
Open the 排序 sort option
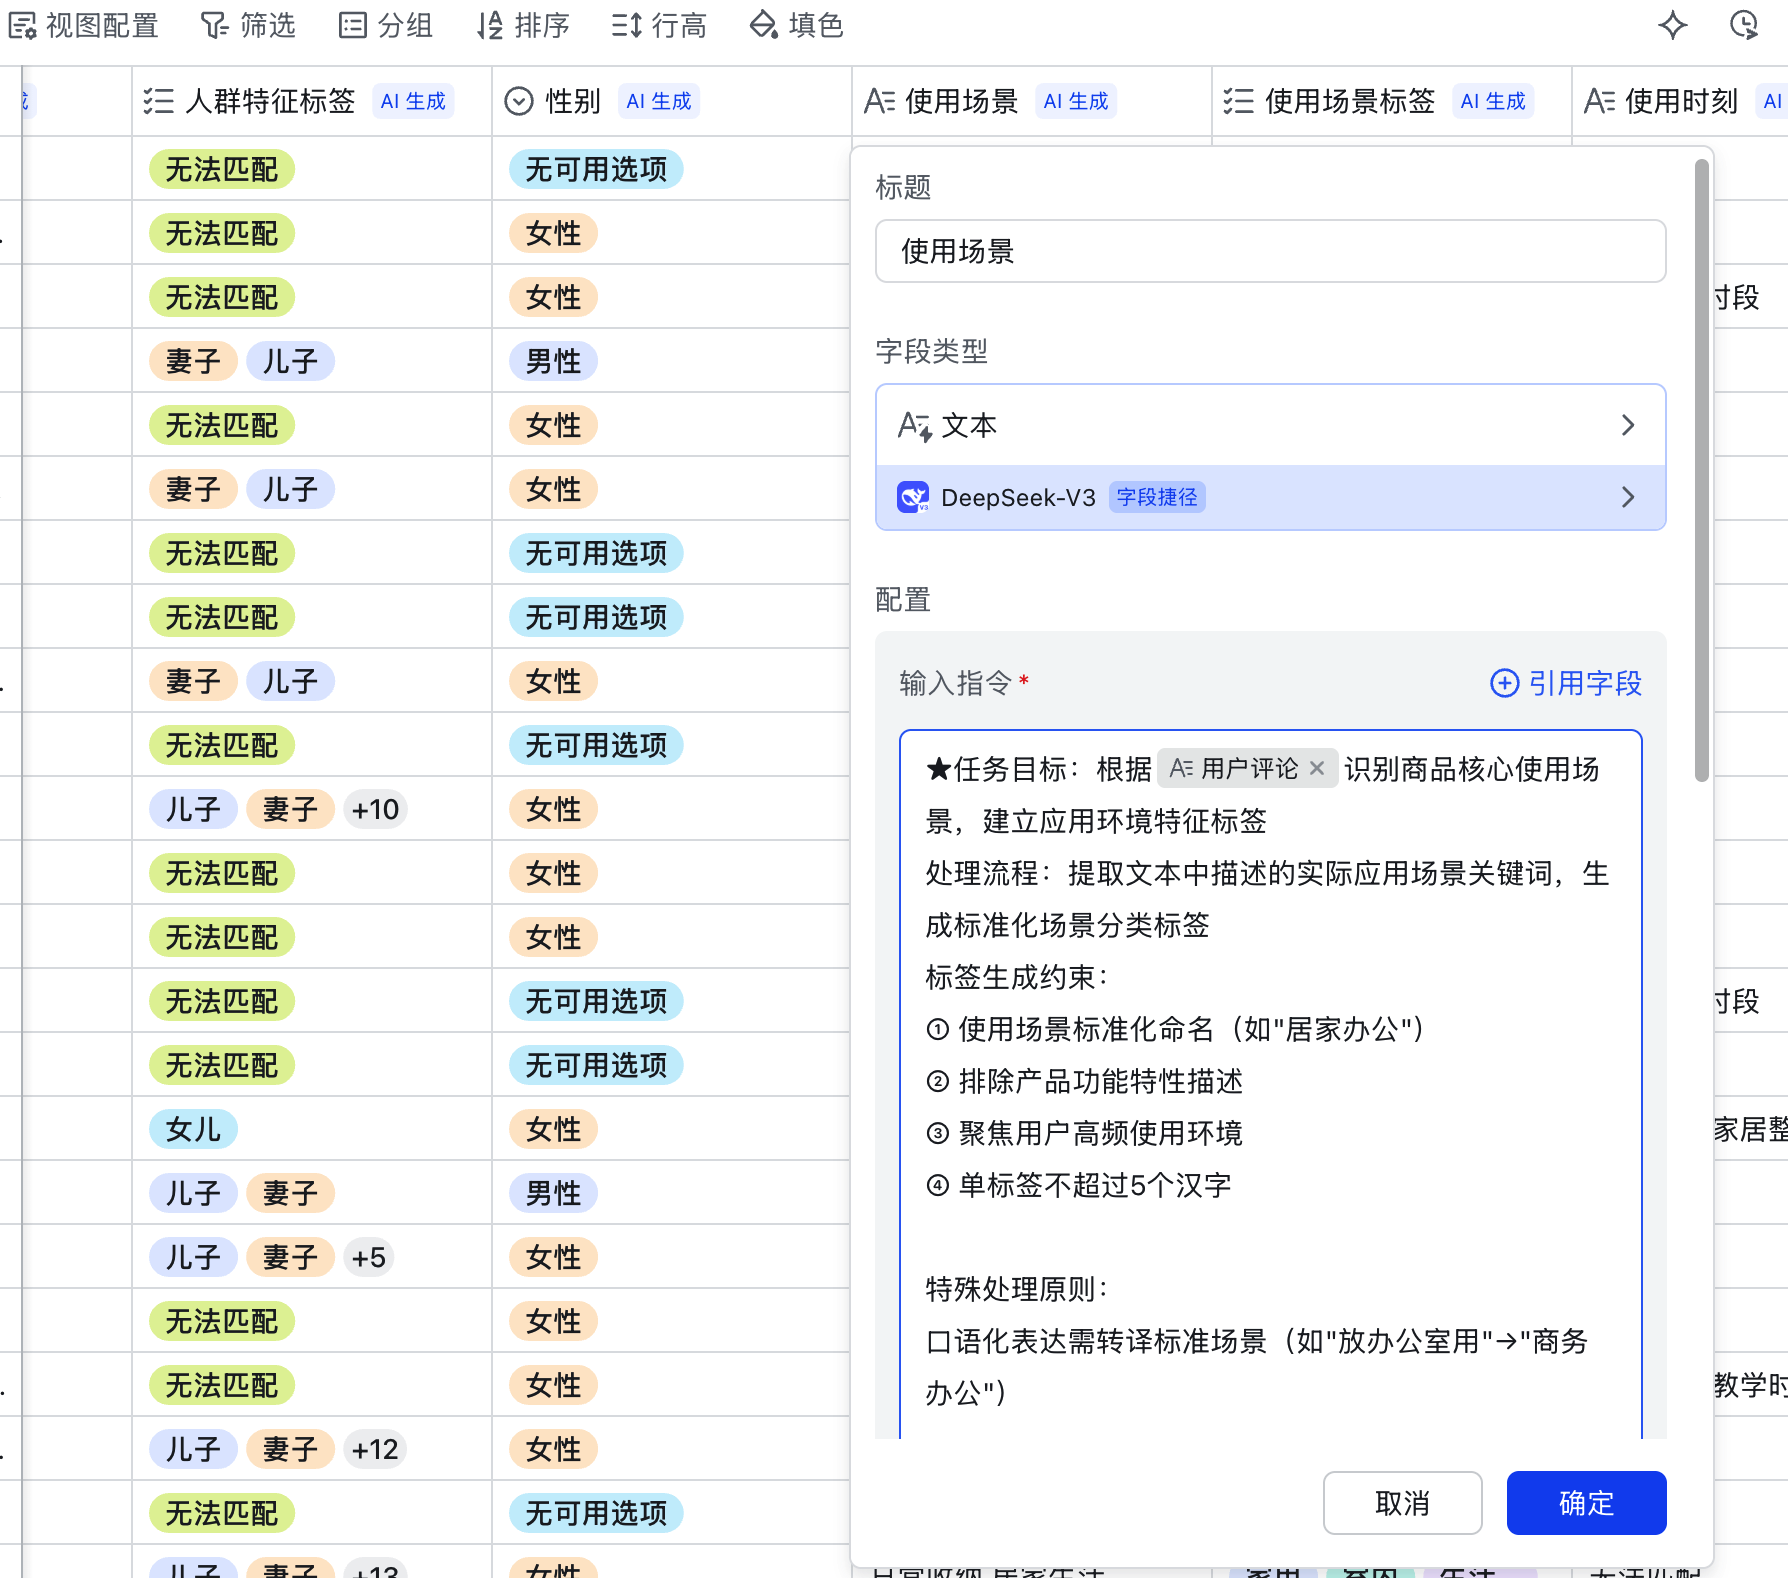pyautogui.click(x=523, y=25)
